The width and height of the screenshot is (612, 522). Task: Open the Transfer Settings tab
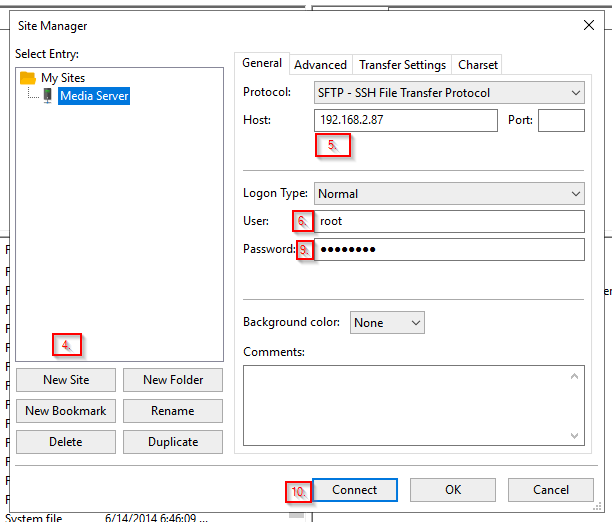pos(402,64)
